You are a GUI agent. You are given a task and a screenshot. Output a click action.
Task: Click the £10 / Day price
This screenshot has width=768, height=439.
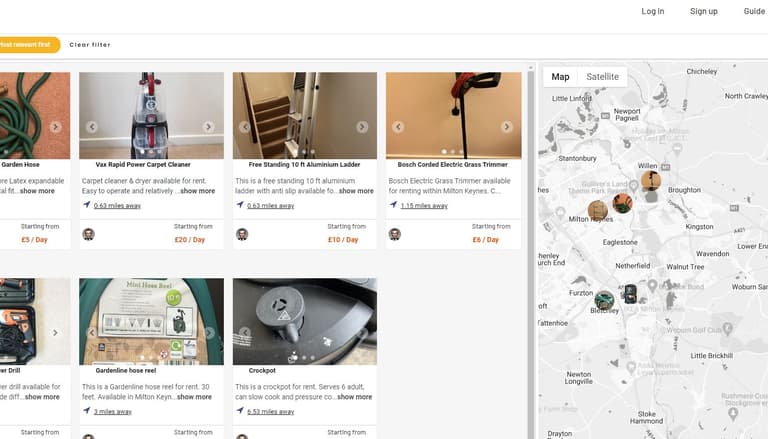[343, 240]
